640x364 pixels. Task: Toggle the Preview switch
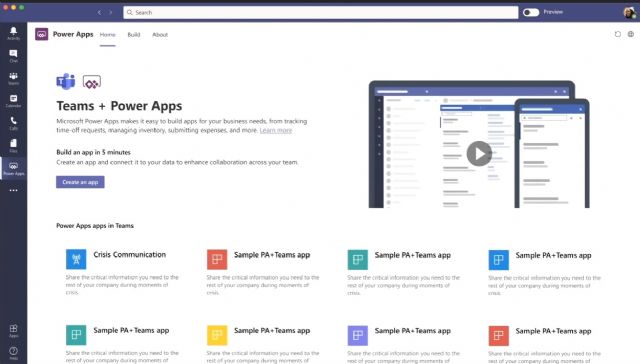[531, 12]
